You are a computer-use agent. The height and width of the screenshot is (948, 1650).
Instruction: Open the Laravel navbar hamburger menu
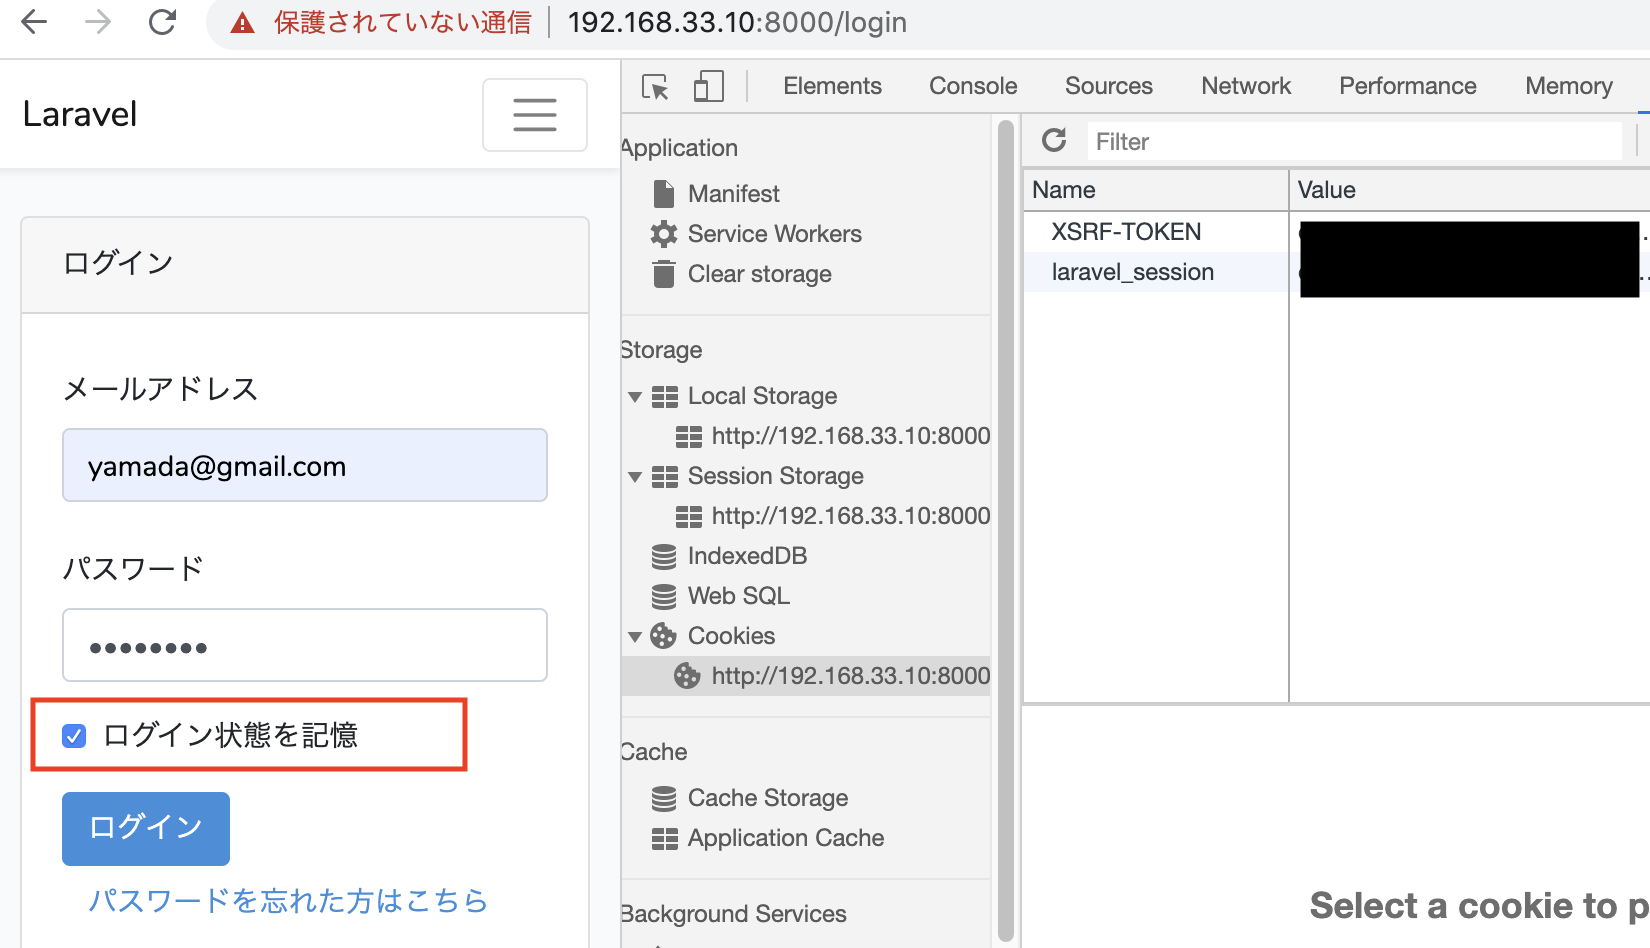pos(535,114)
